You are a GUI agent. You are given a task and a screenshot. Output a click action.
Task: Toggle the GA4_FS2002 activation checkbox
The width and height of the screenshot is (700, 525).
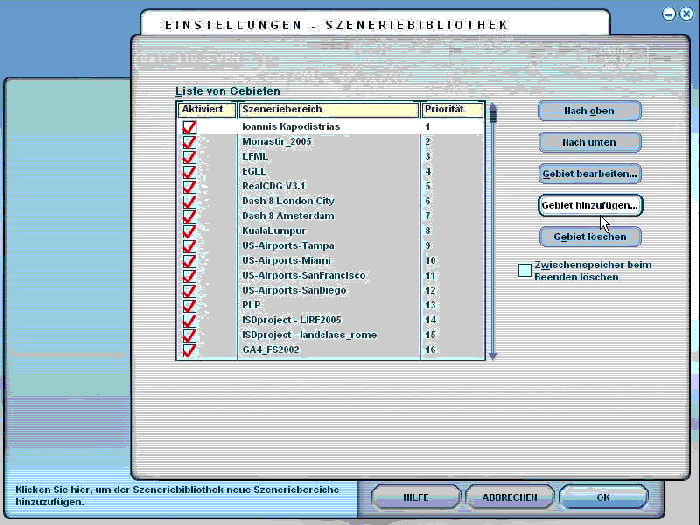[189, 350]
